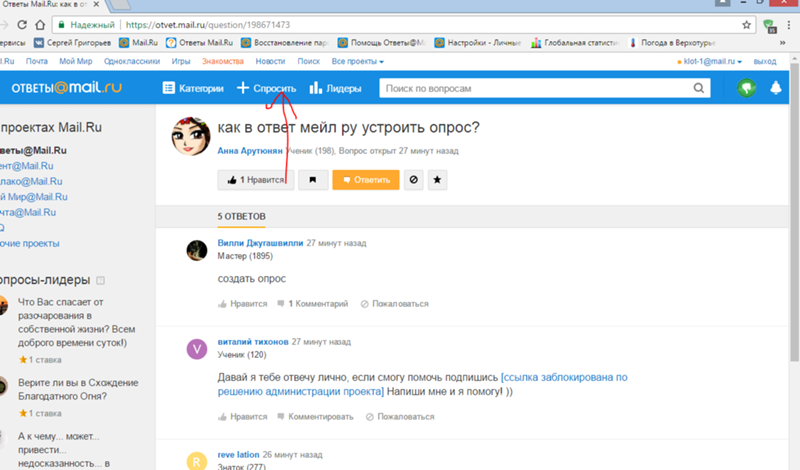Click the icon beside Вопросы-лидеры heading
This screenshot has height=470, width=800.
pos(101,280)
